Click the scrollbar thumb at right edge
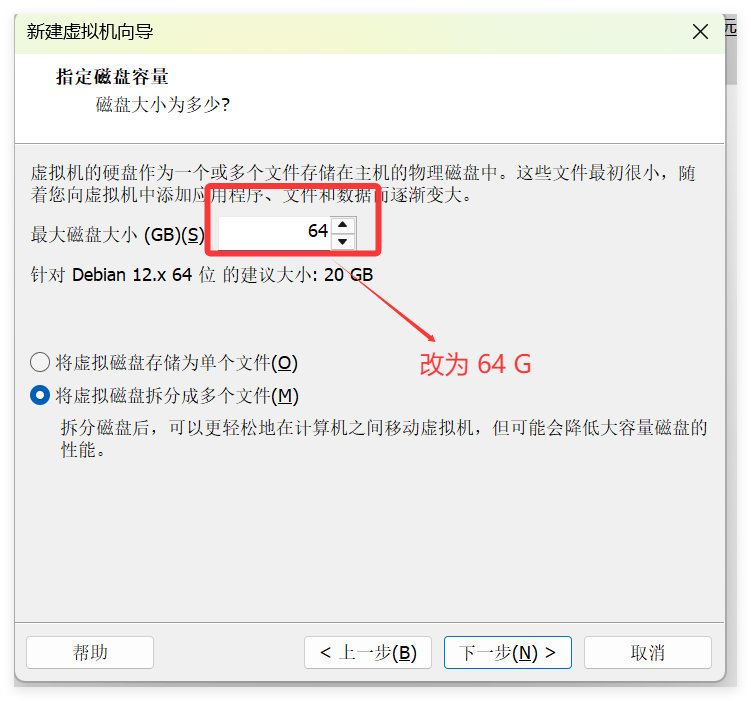Viewport: 751px width, 701px height. click(731, 53)
